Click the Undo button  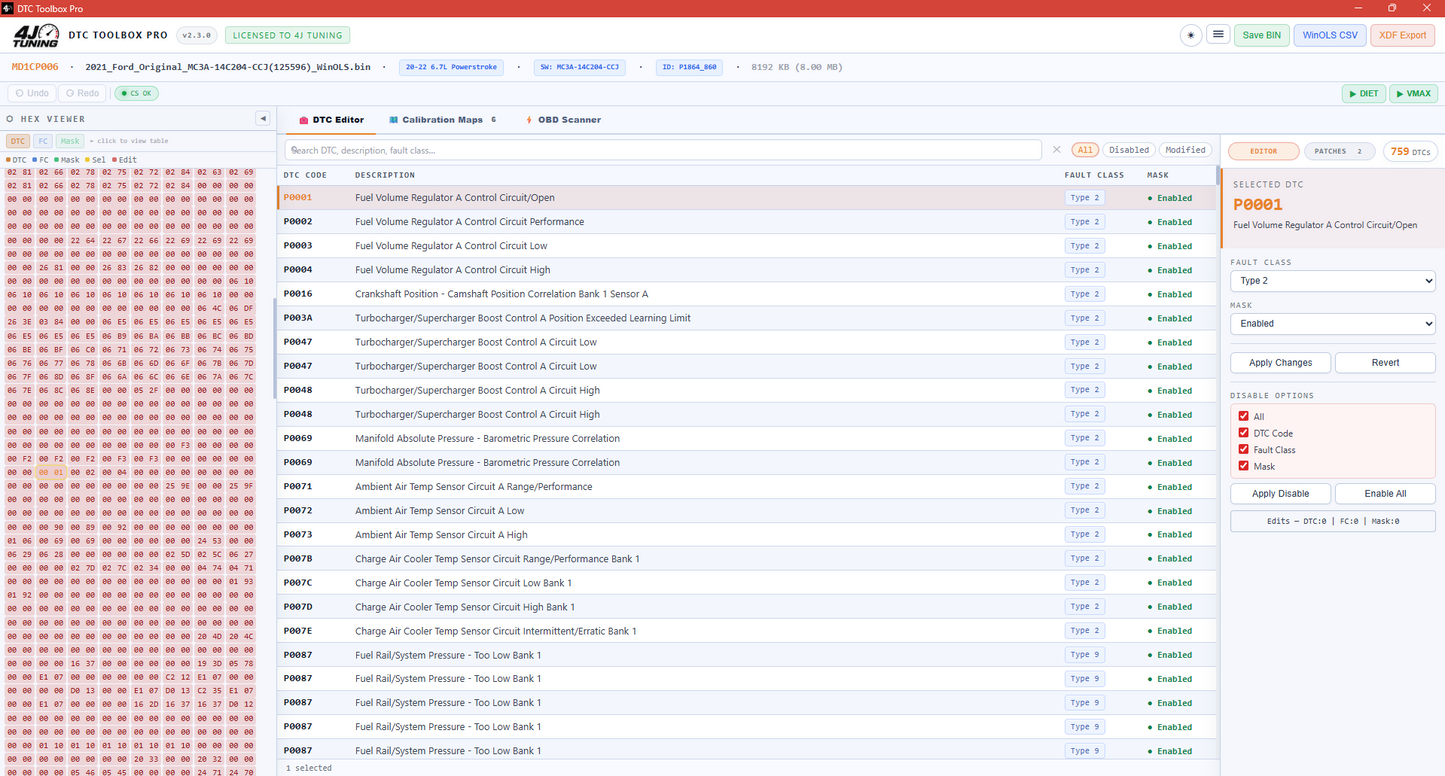click(x=32, y=93)
